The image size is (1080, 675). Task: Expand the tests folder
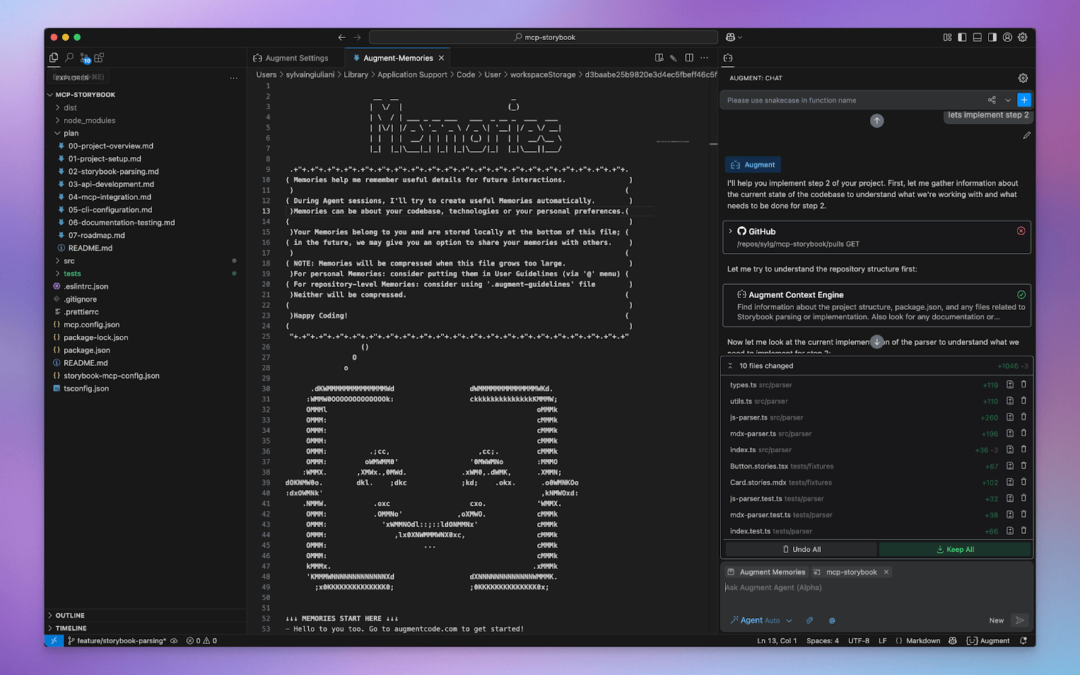[72, 273]
